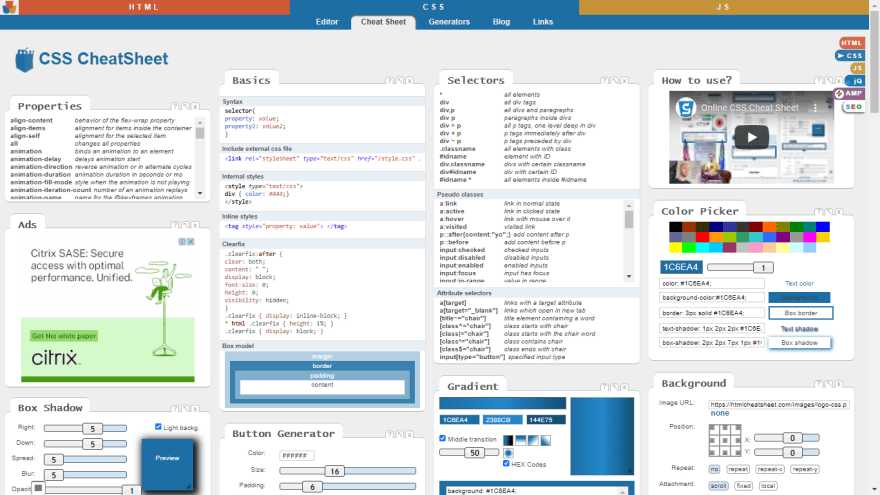Viewport: 880px width, 495px height.
Task: Pick the black swatch in Color Picker
Action: 675,227
